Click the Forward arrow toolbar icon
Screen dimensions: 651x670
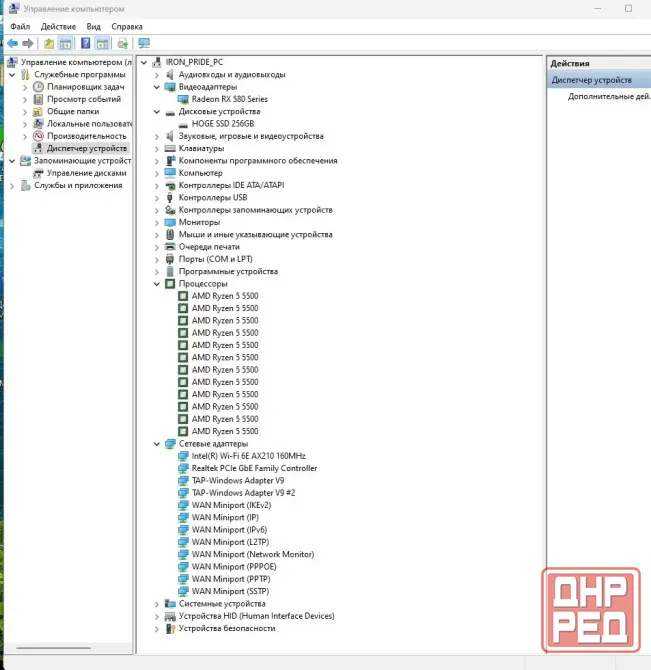tap(28, 43)
